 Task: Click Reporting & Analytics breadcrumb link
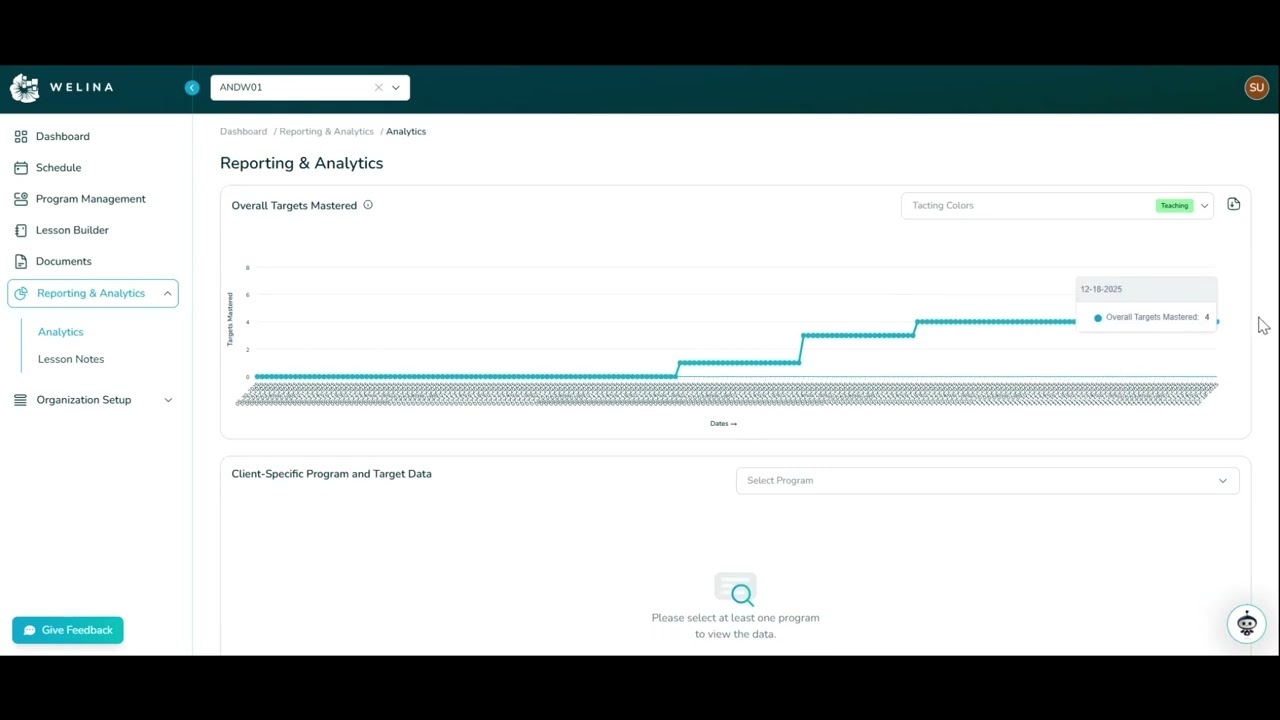point(327,132)
